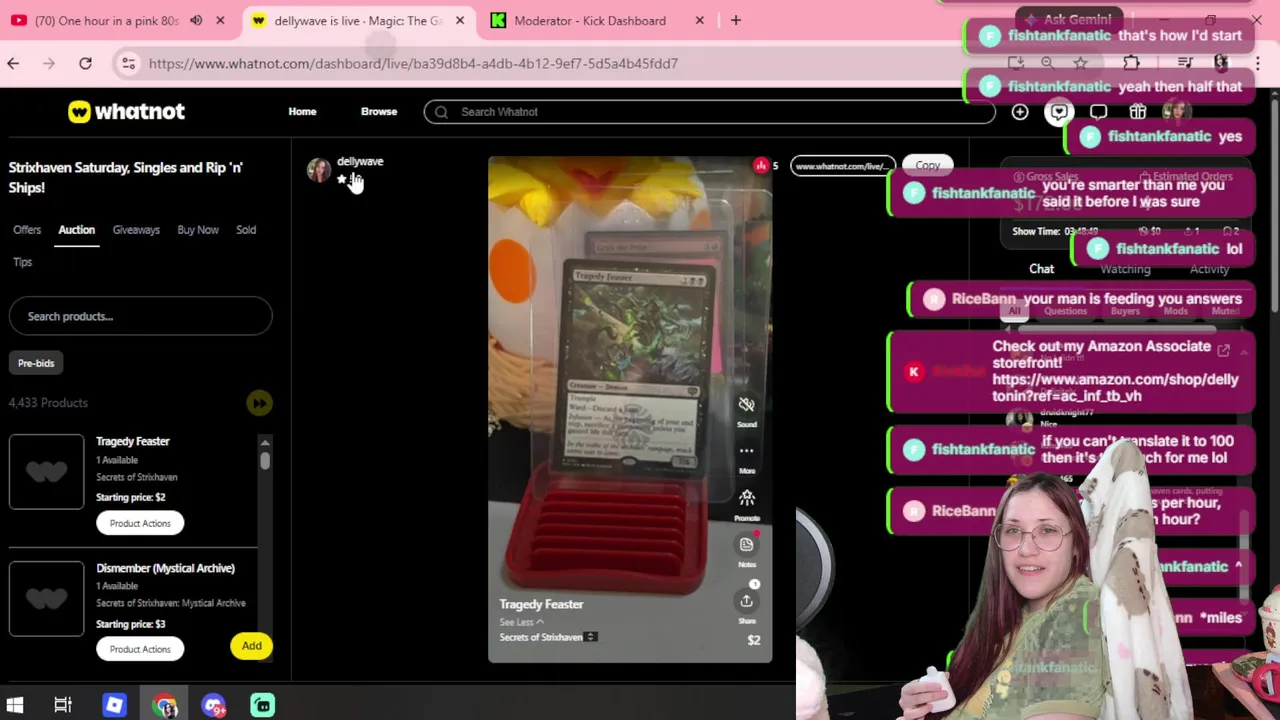Select the Questions chat filter
The height and width of the screenshot is (720, 1280).
pyautogui.click(x=1065, y=311)
